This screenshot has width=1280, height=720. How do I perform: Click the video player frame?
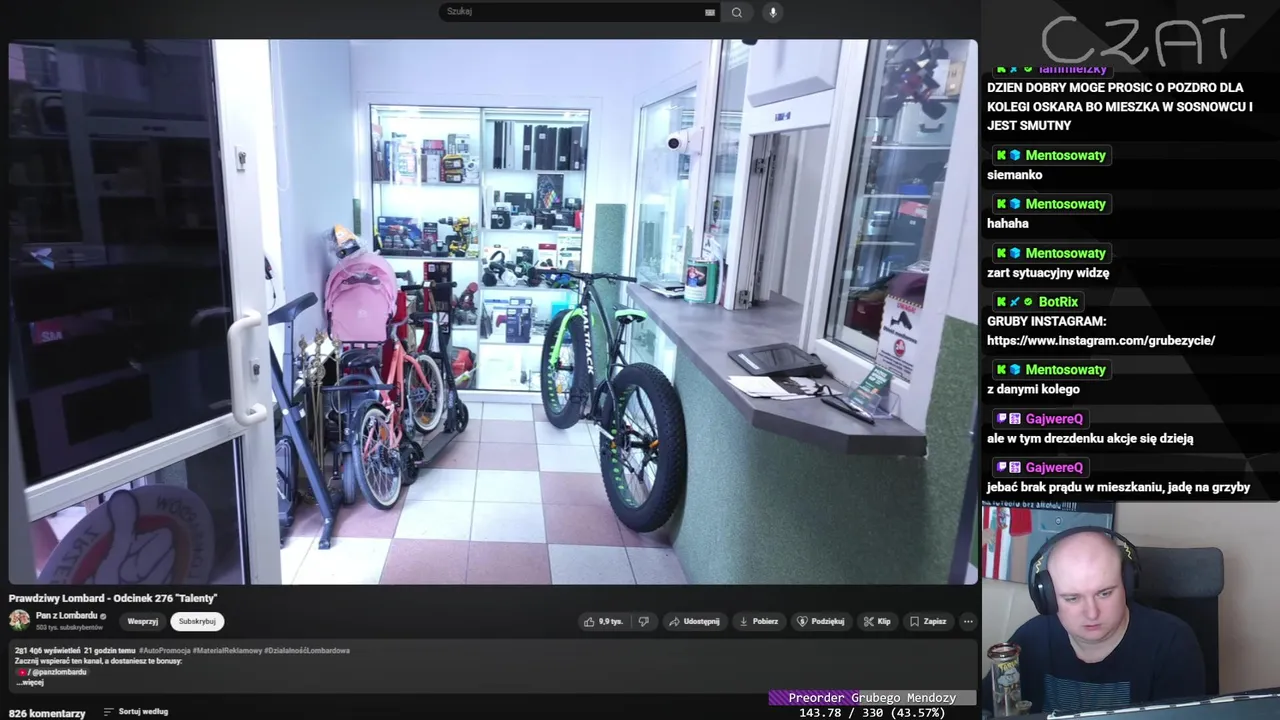(x=493, y=311)
